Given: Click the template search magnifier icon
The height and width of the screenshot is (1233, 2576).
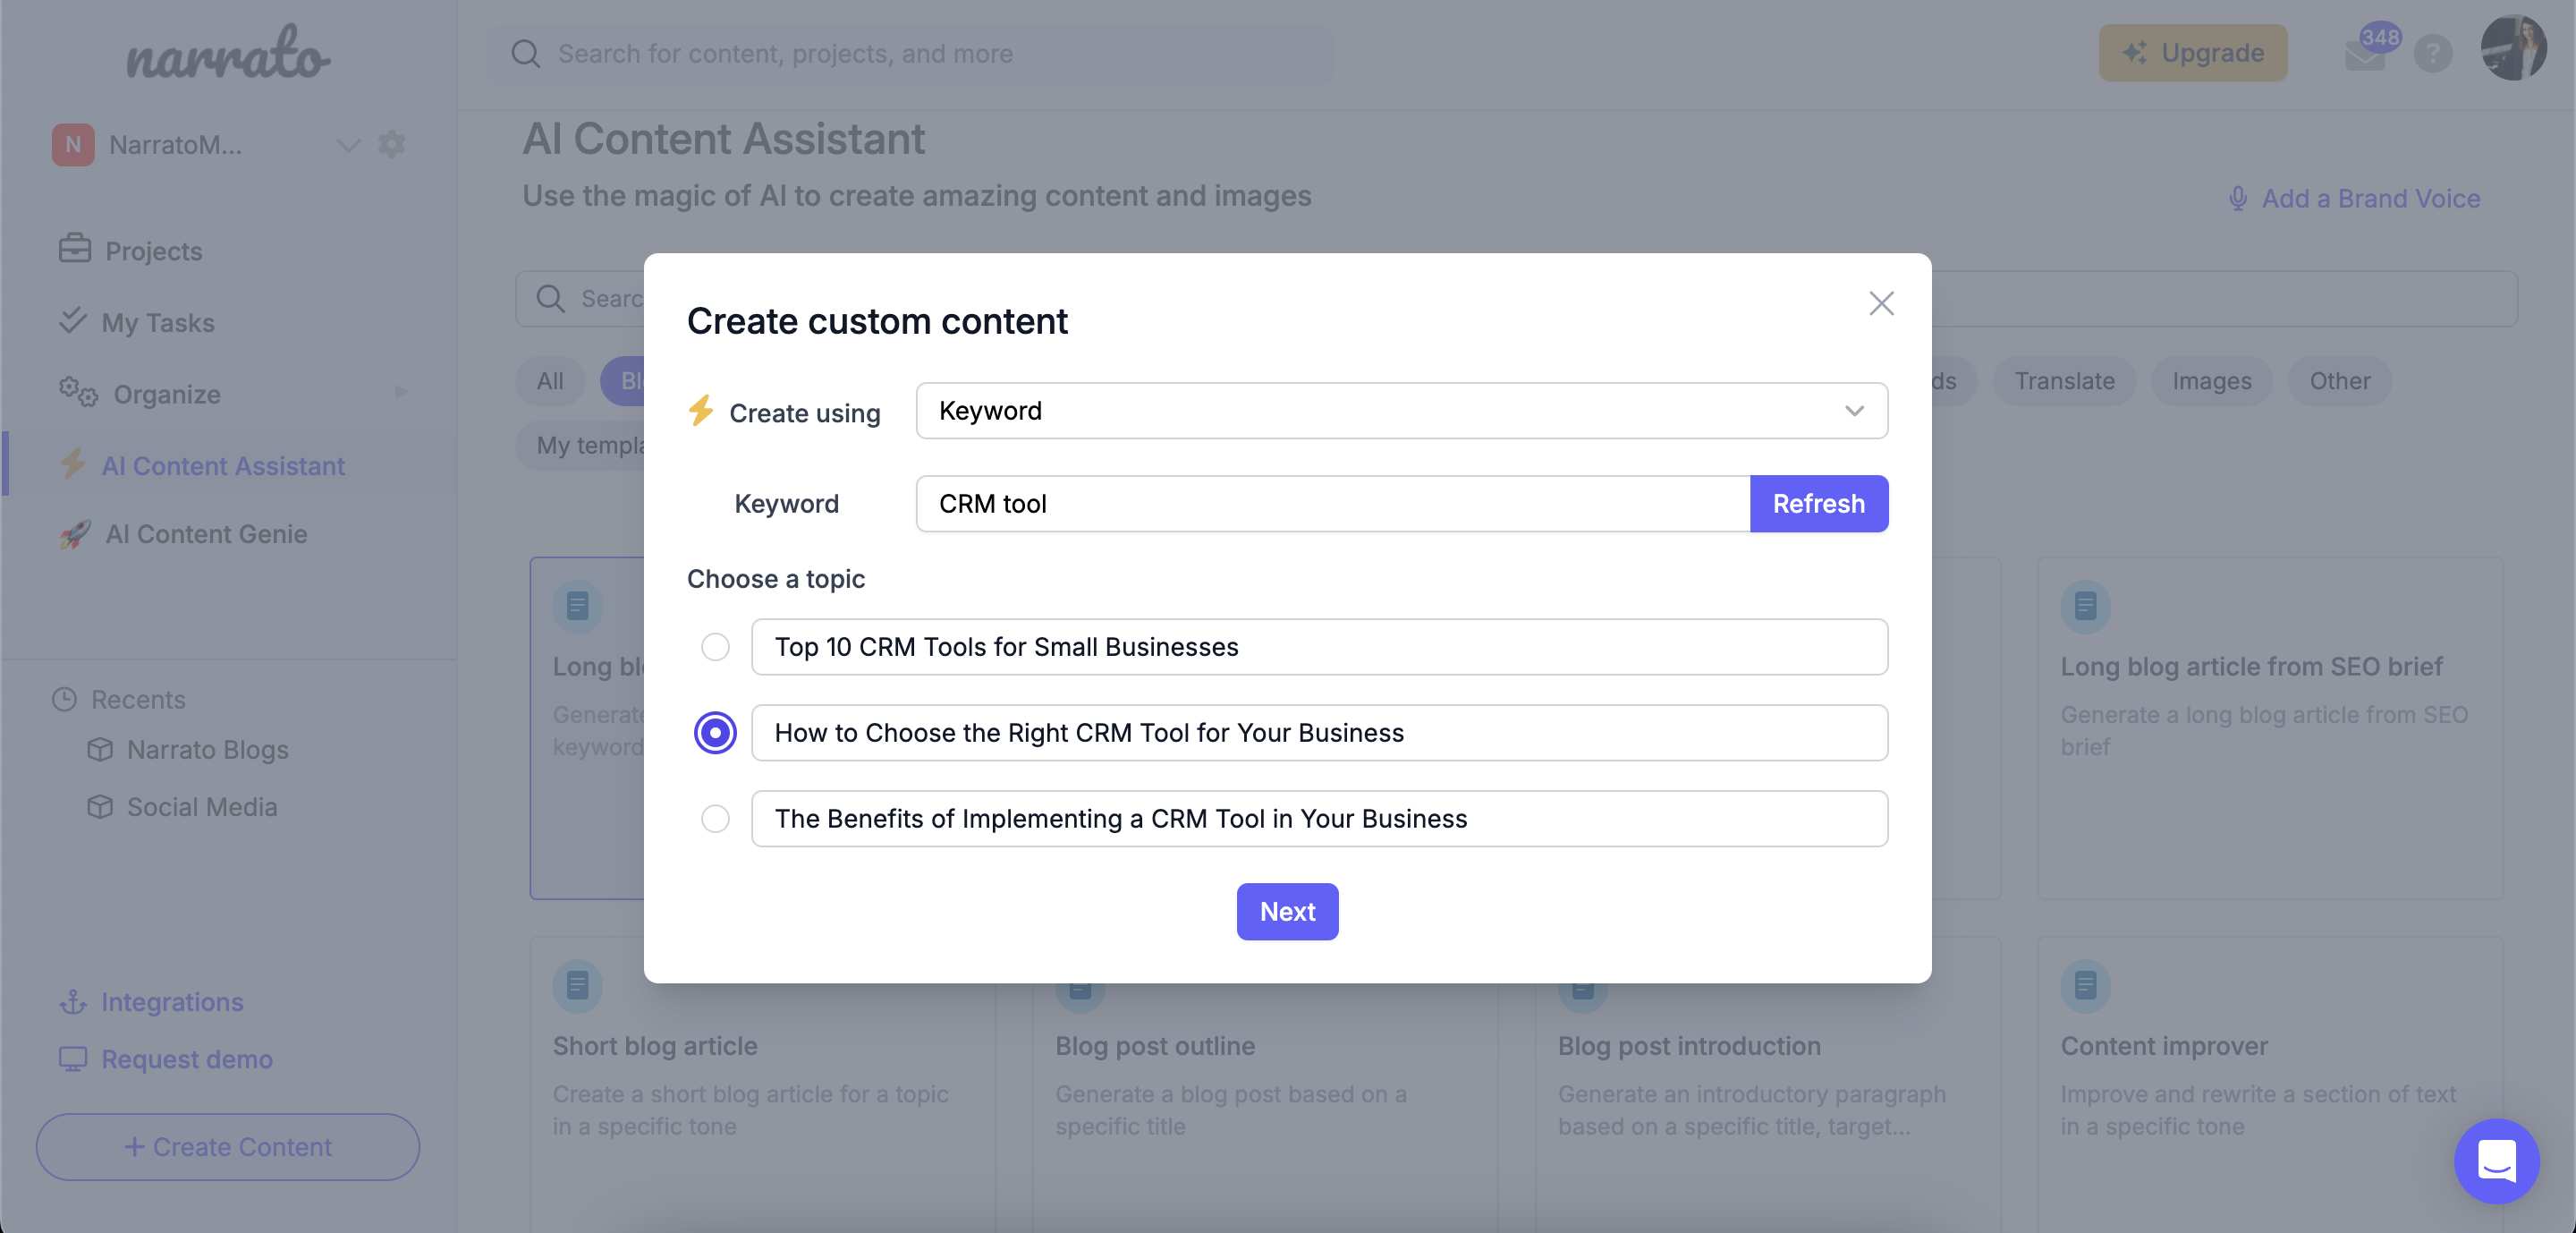Looking at the screenshot, I should pos(550,298).
